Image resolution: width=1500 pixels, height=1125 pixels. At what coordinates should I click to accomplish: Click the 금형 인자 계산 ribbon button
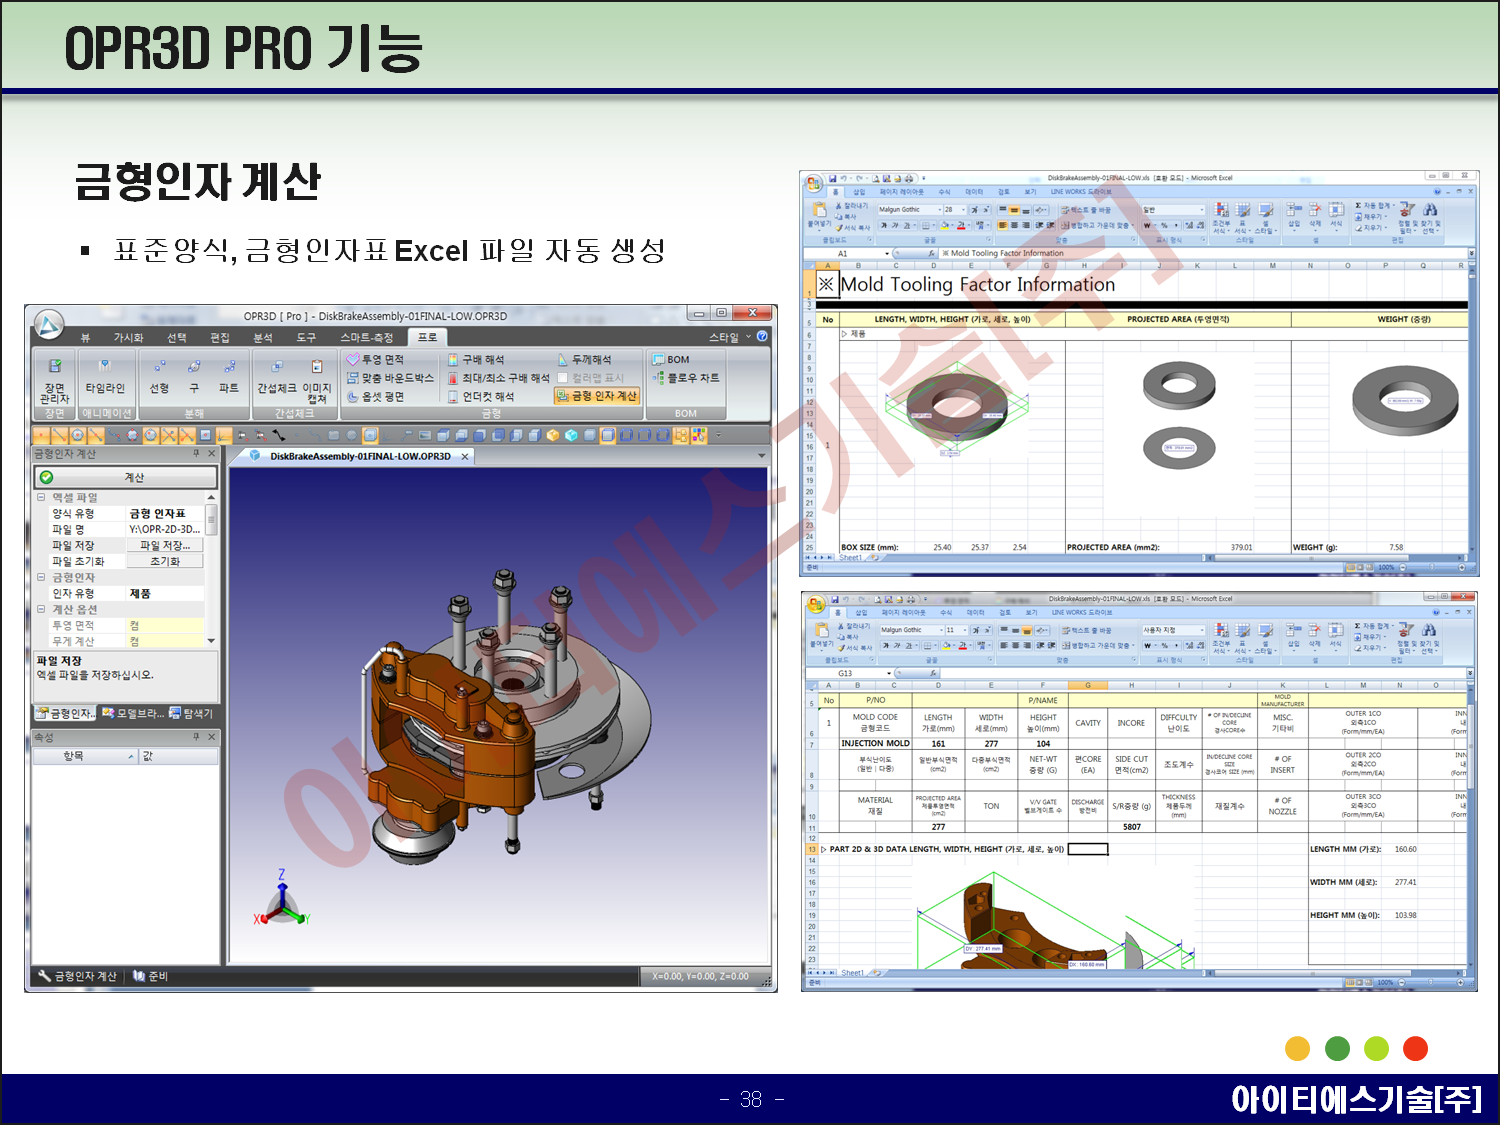point(597,396)
